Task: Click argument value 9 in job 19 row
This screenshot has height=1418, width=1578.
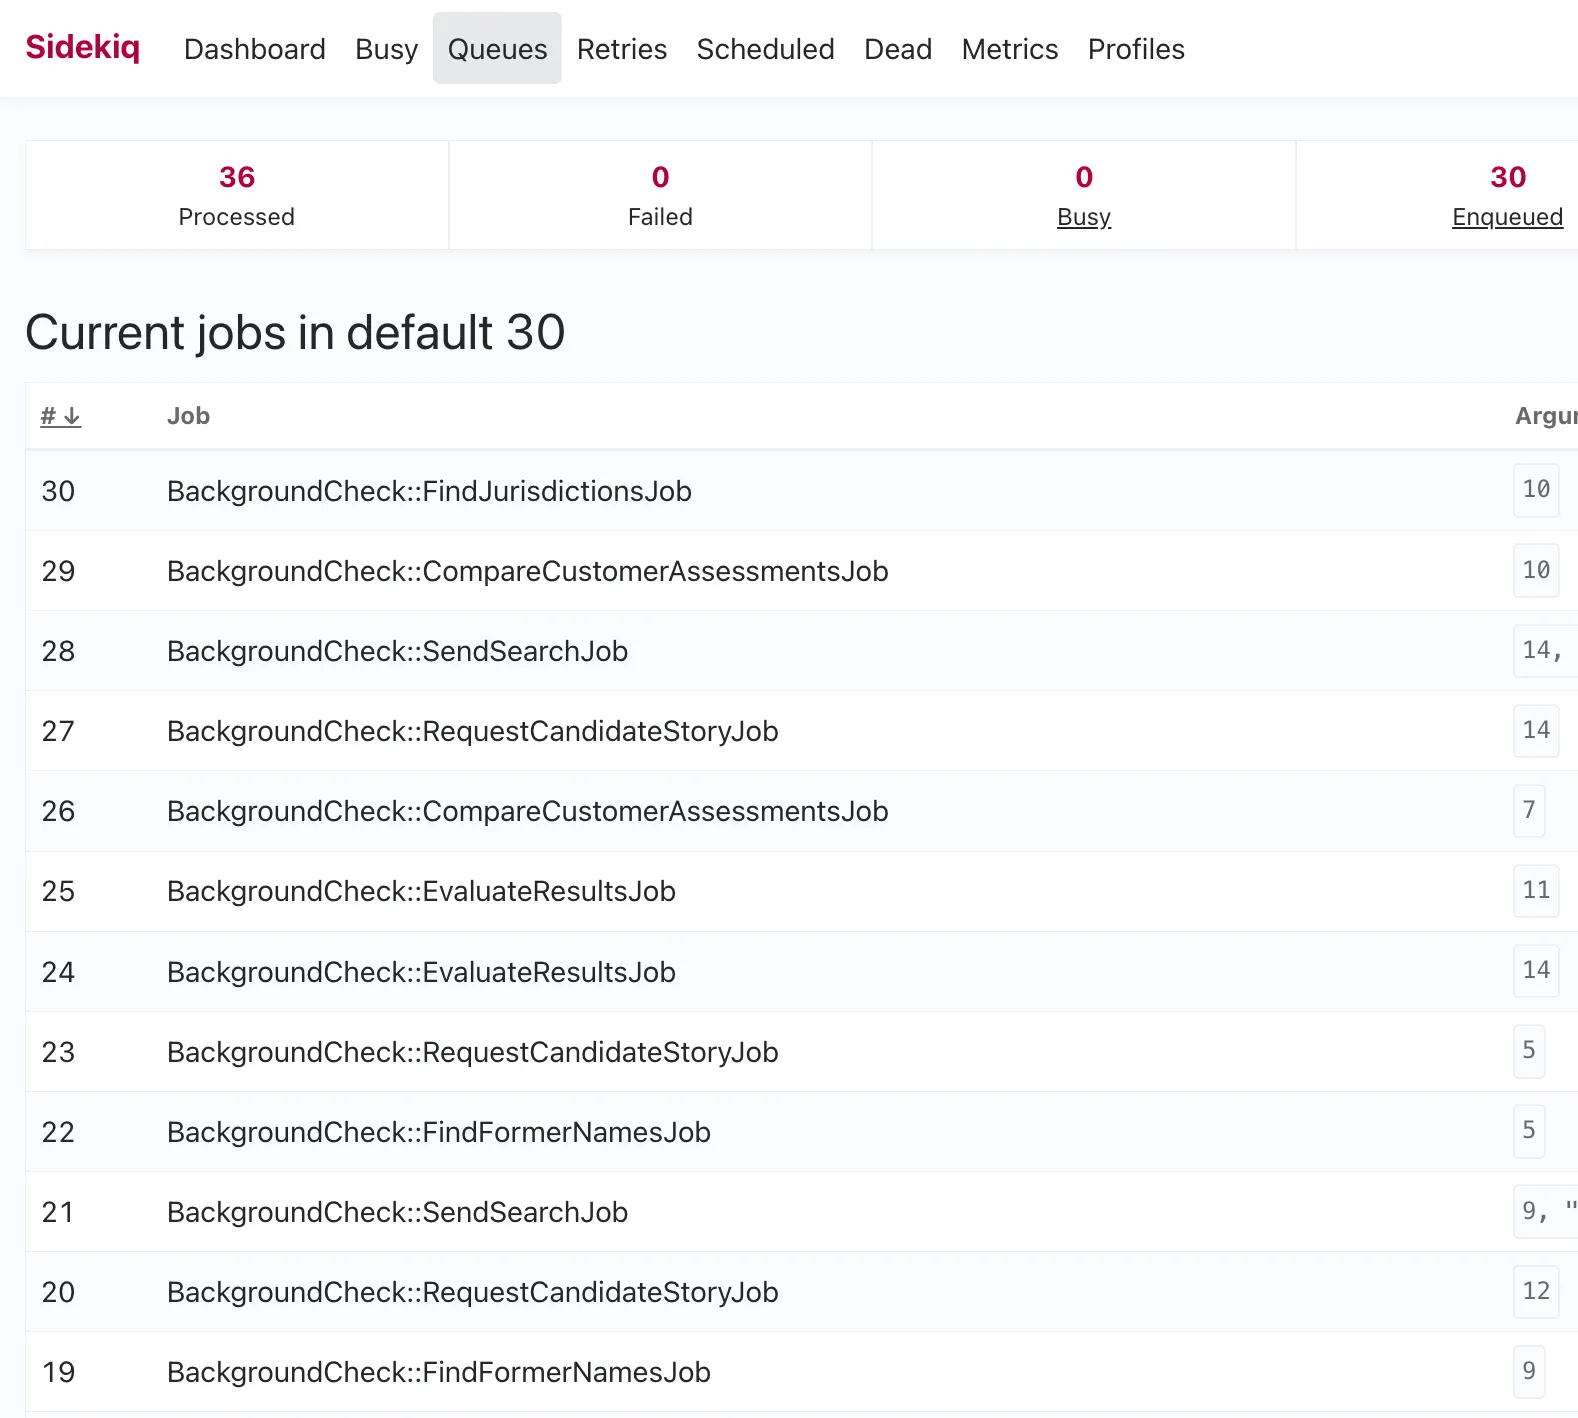Action: tap(1529, 1371)
